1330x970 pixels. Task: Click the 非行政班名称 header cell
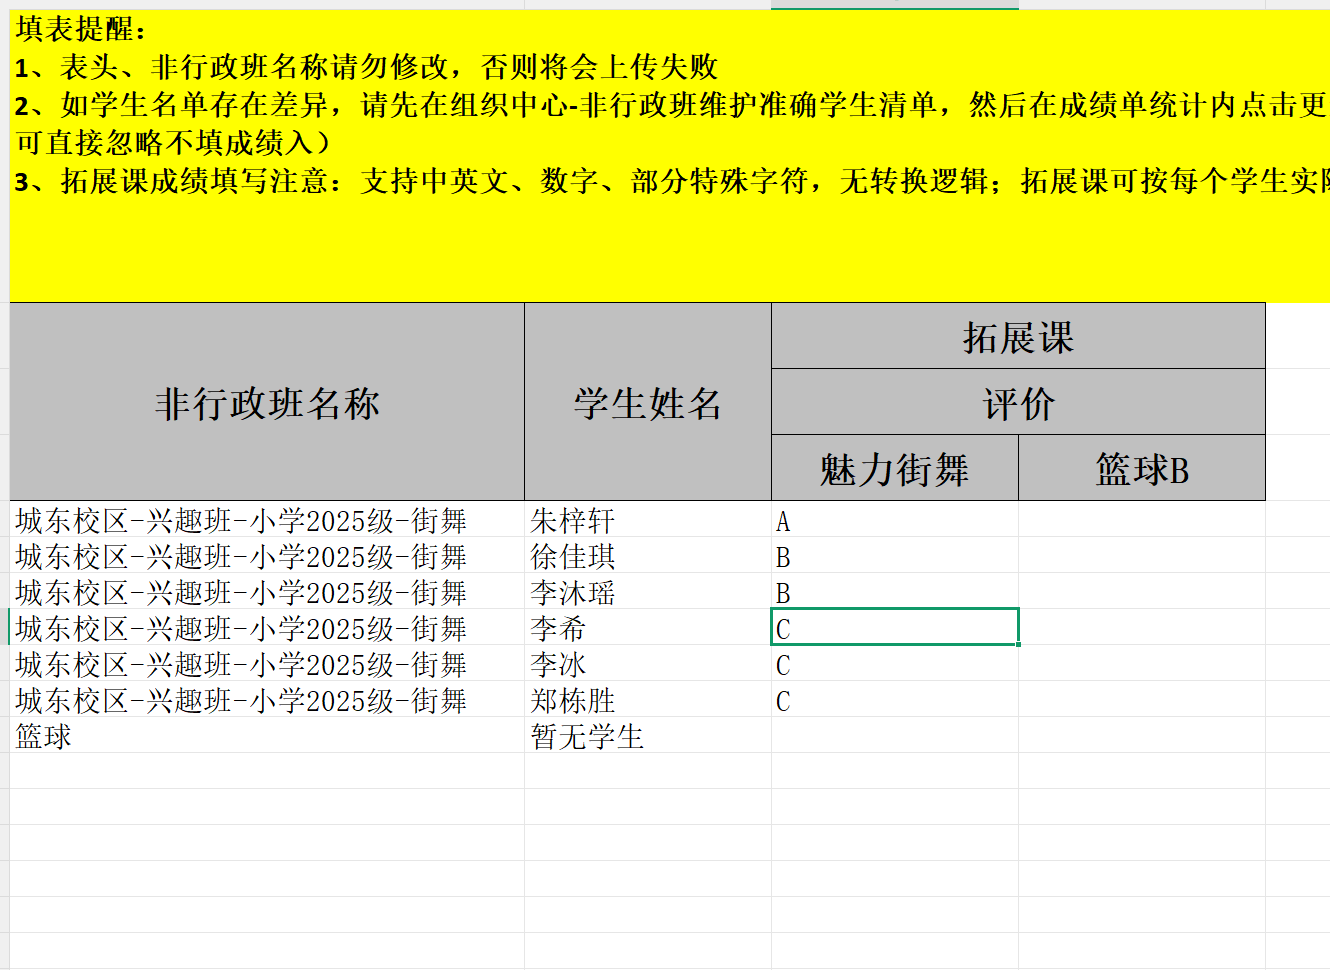pos(267,402)
